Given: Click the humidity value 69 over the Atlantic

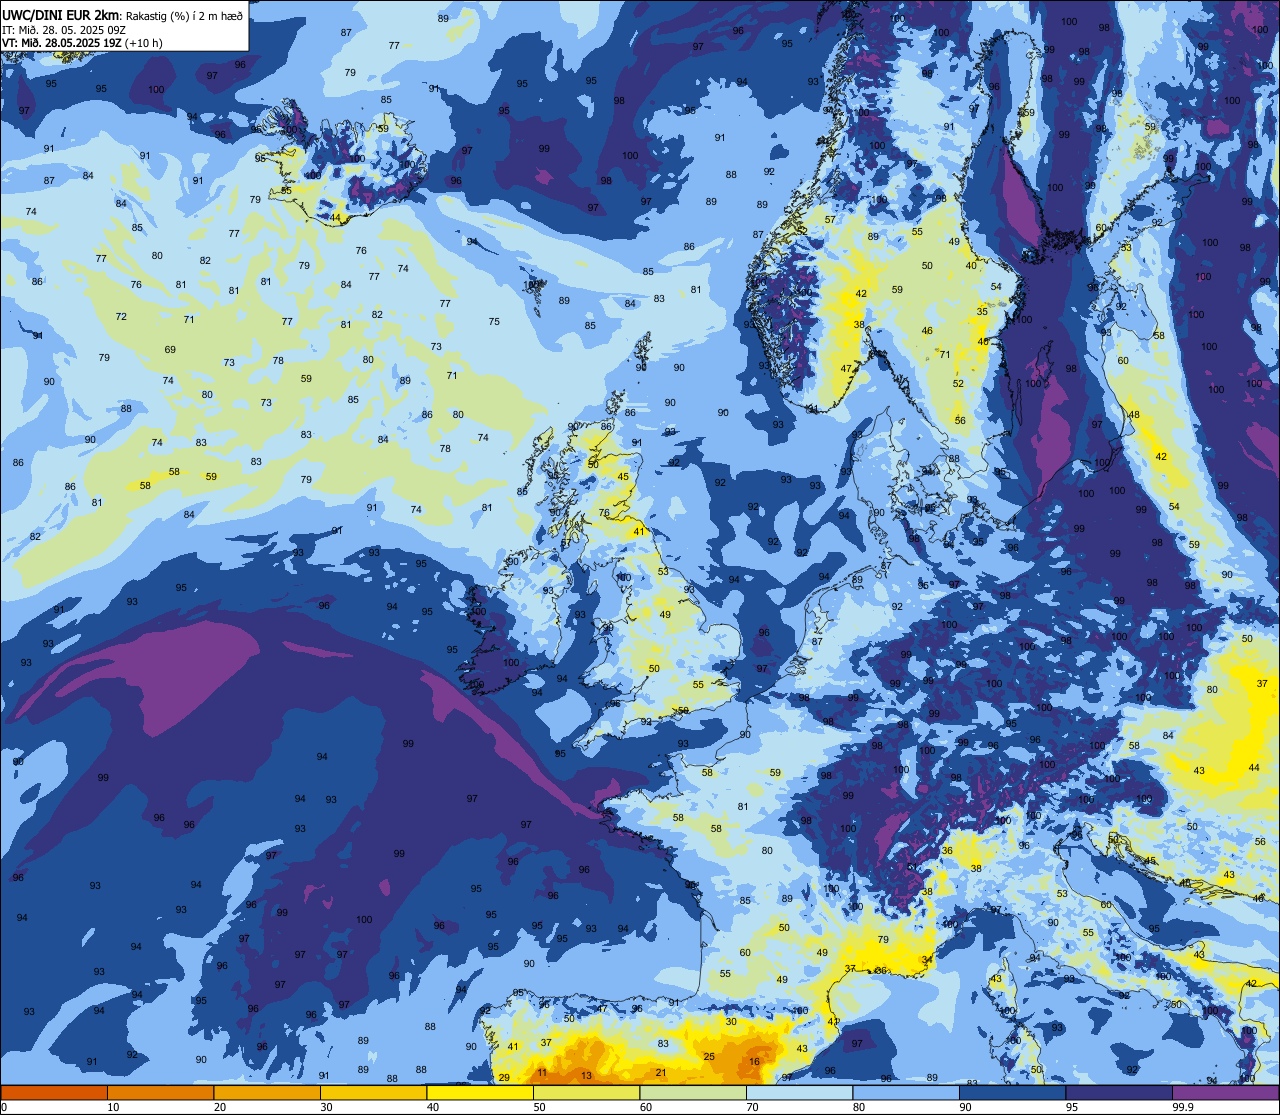Looking at the screenshot, I should [170, 349].
